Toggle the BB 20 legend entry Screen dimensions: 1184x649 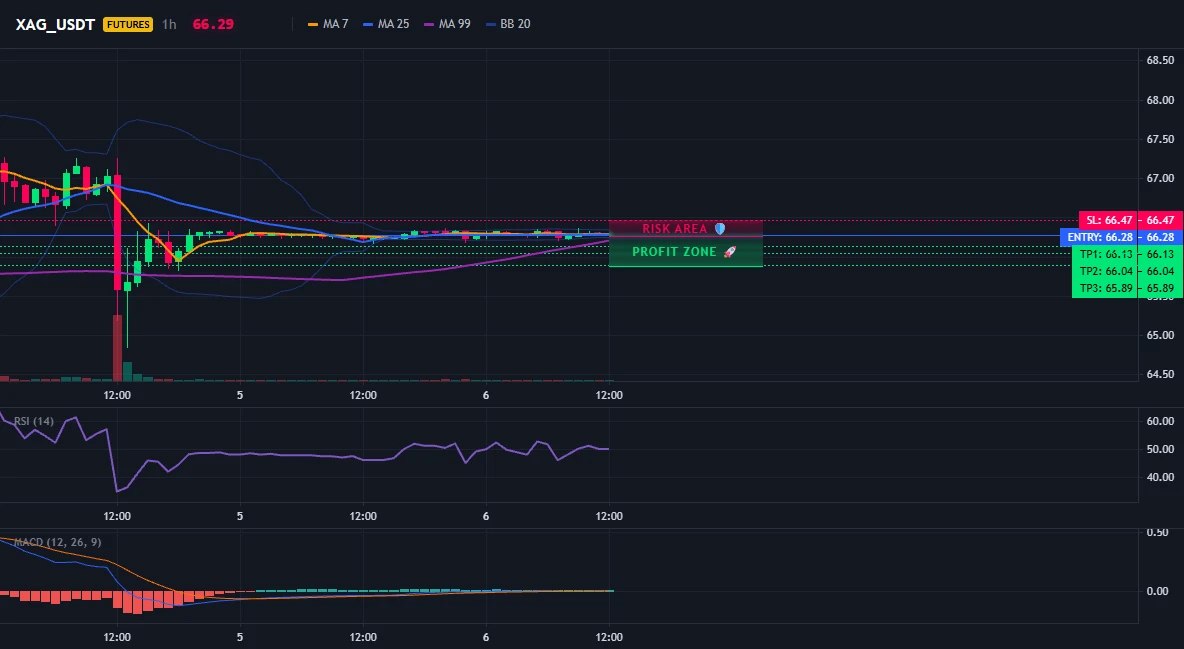click(508, 24)
